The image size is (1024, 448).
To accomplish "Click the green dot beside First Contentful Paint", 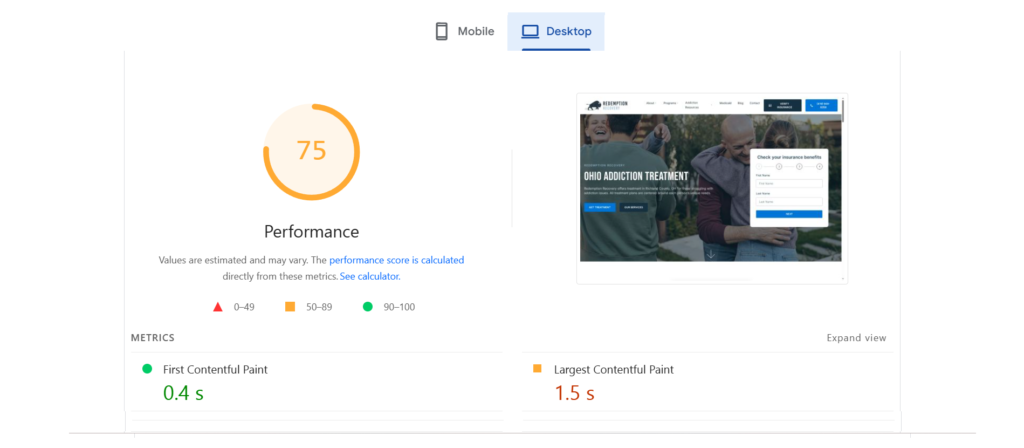I will click(x=147, y=369).
